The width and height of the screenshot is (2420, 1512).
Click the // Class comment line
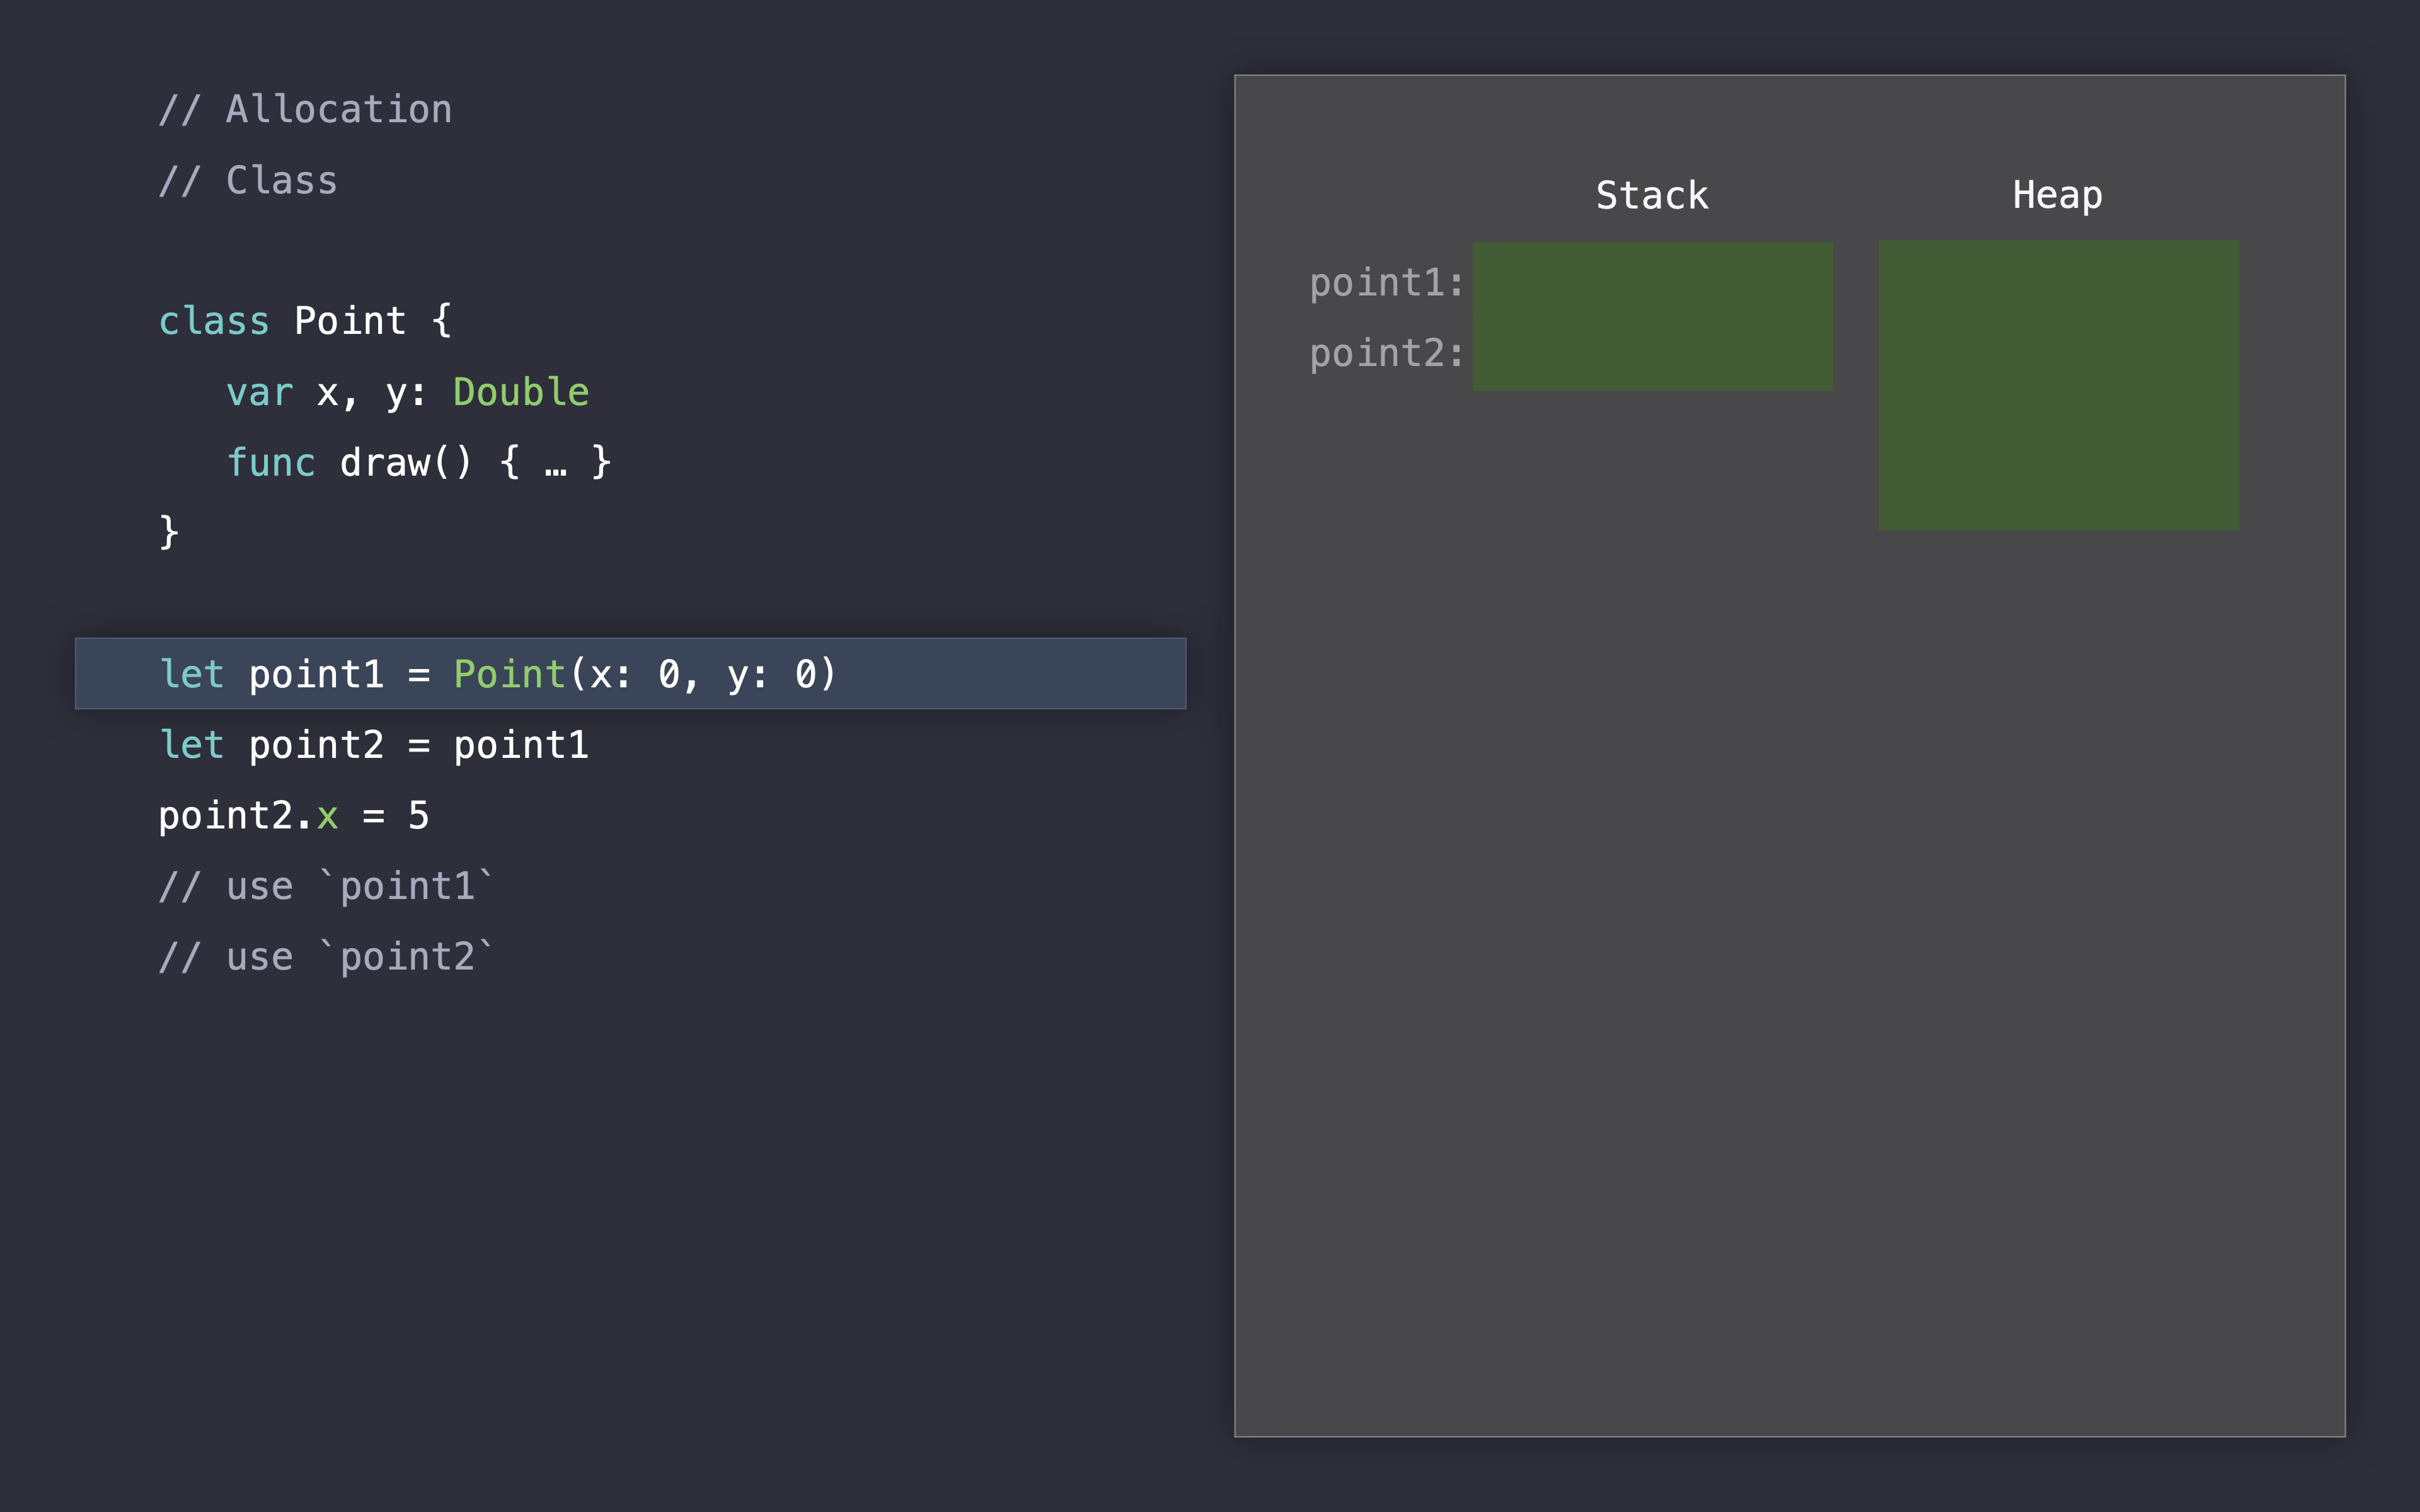tap(248, 181)
